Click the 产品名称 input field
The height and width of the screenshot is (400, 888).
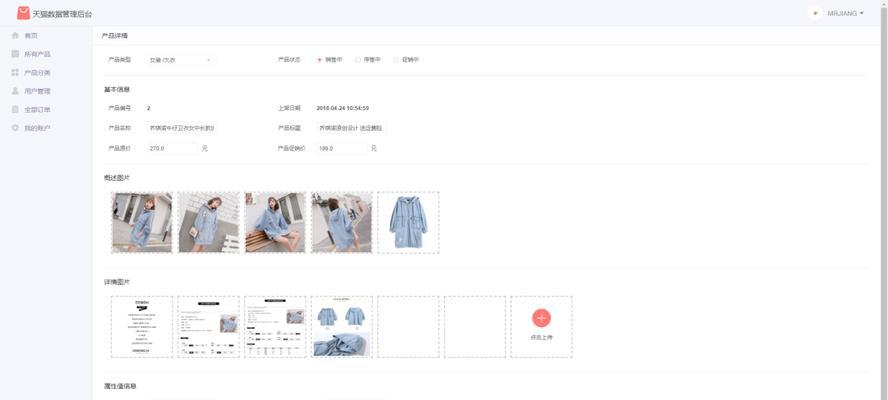click(x=181, y=128)
